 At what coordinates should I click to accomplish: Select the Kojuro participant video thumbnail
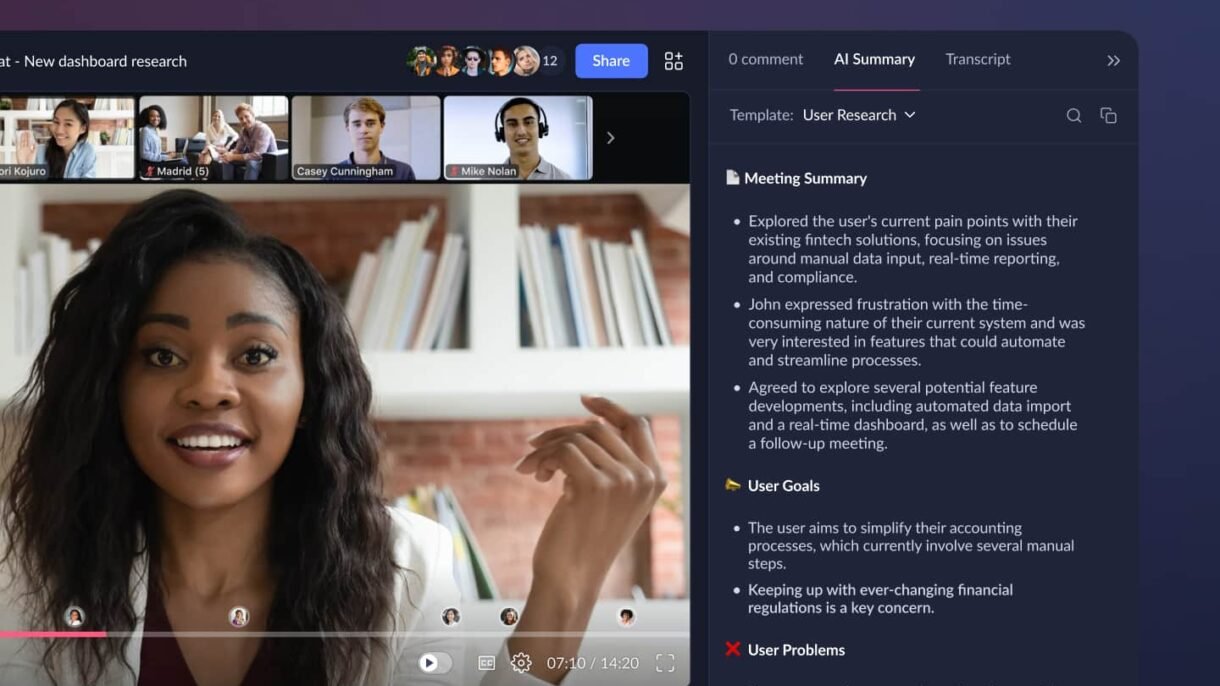pyautogui.click(x=66, y=138)
